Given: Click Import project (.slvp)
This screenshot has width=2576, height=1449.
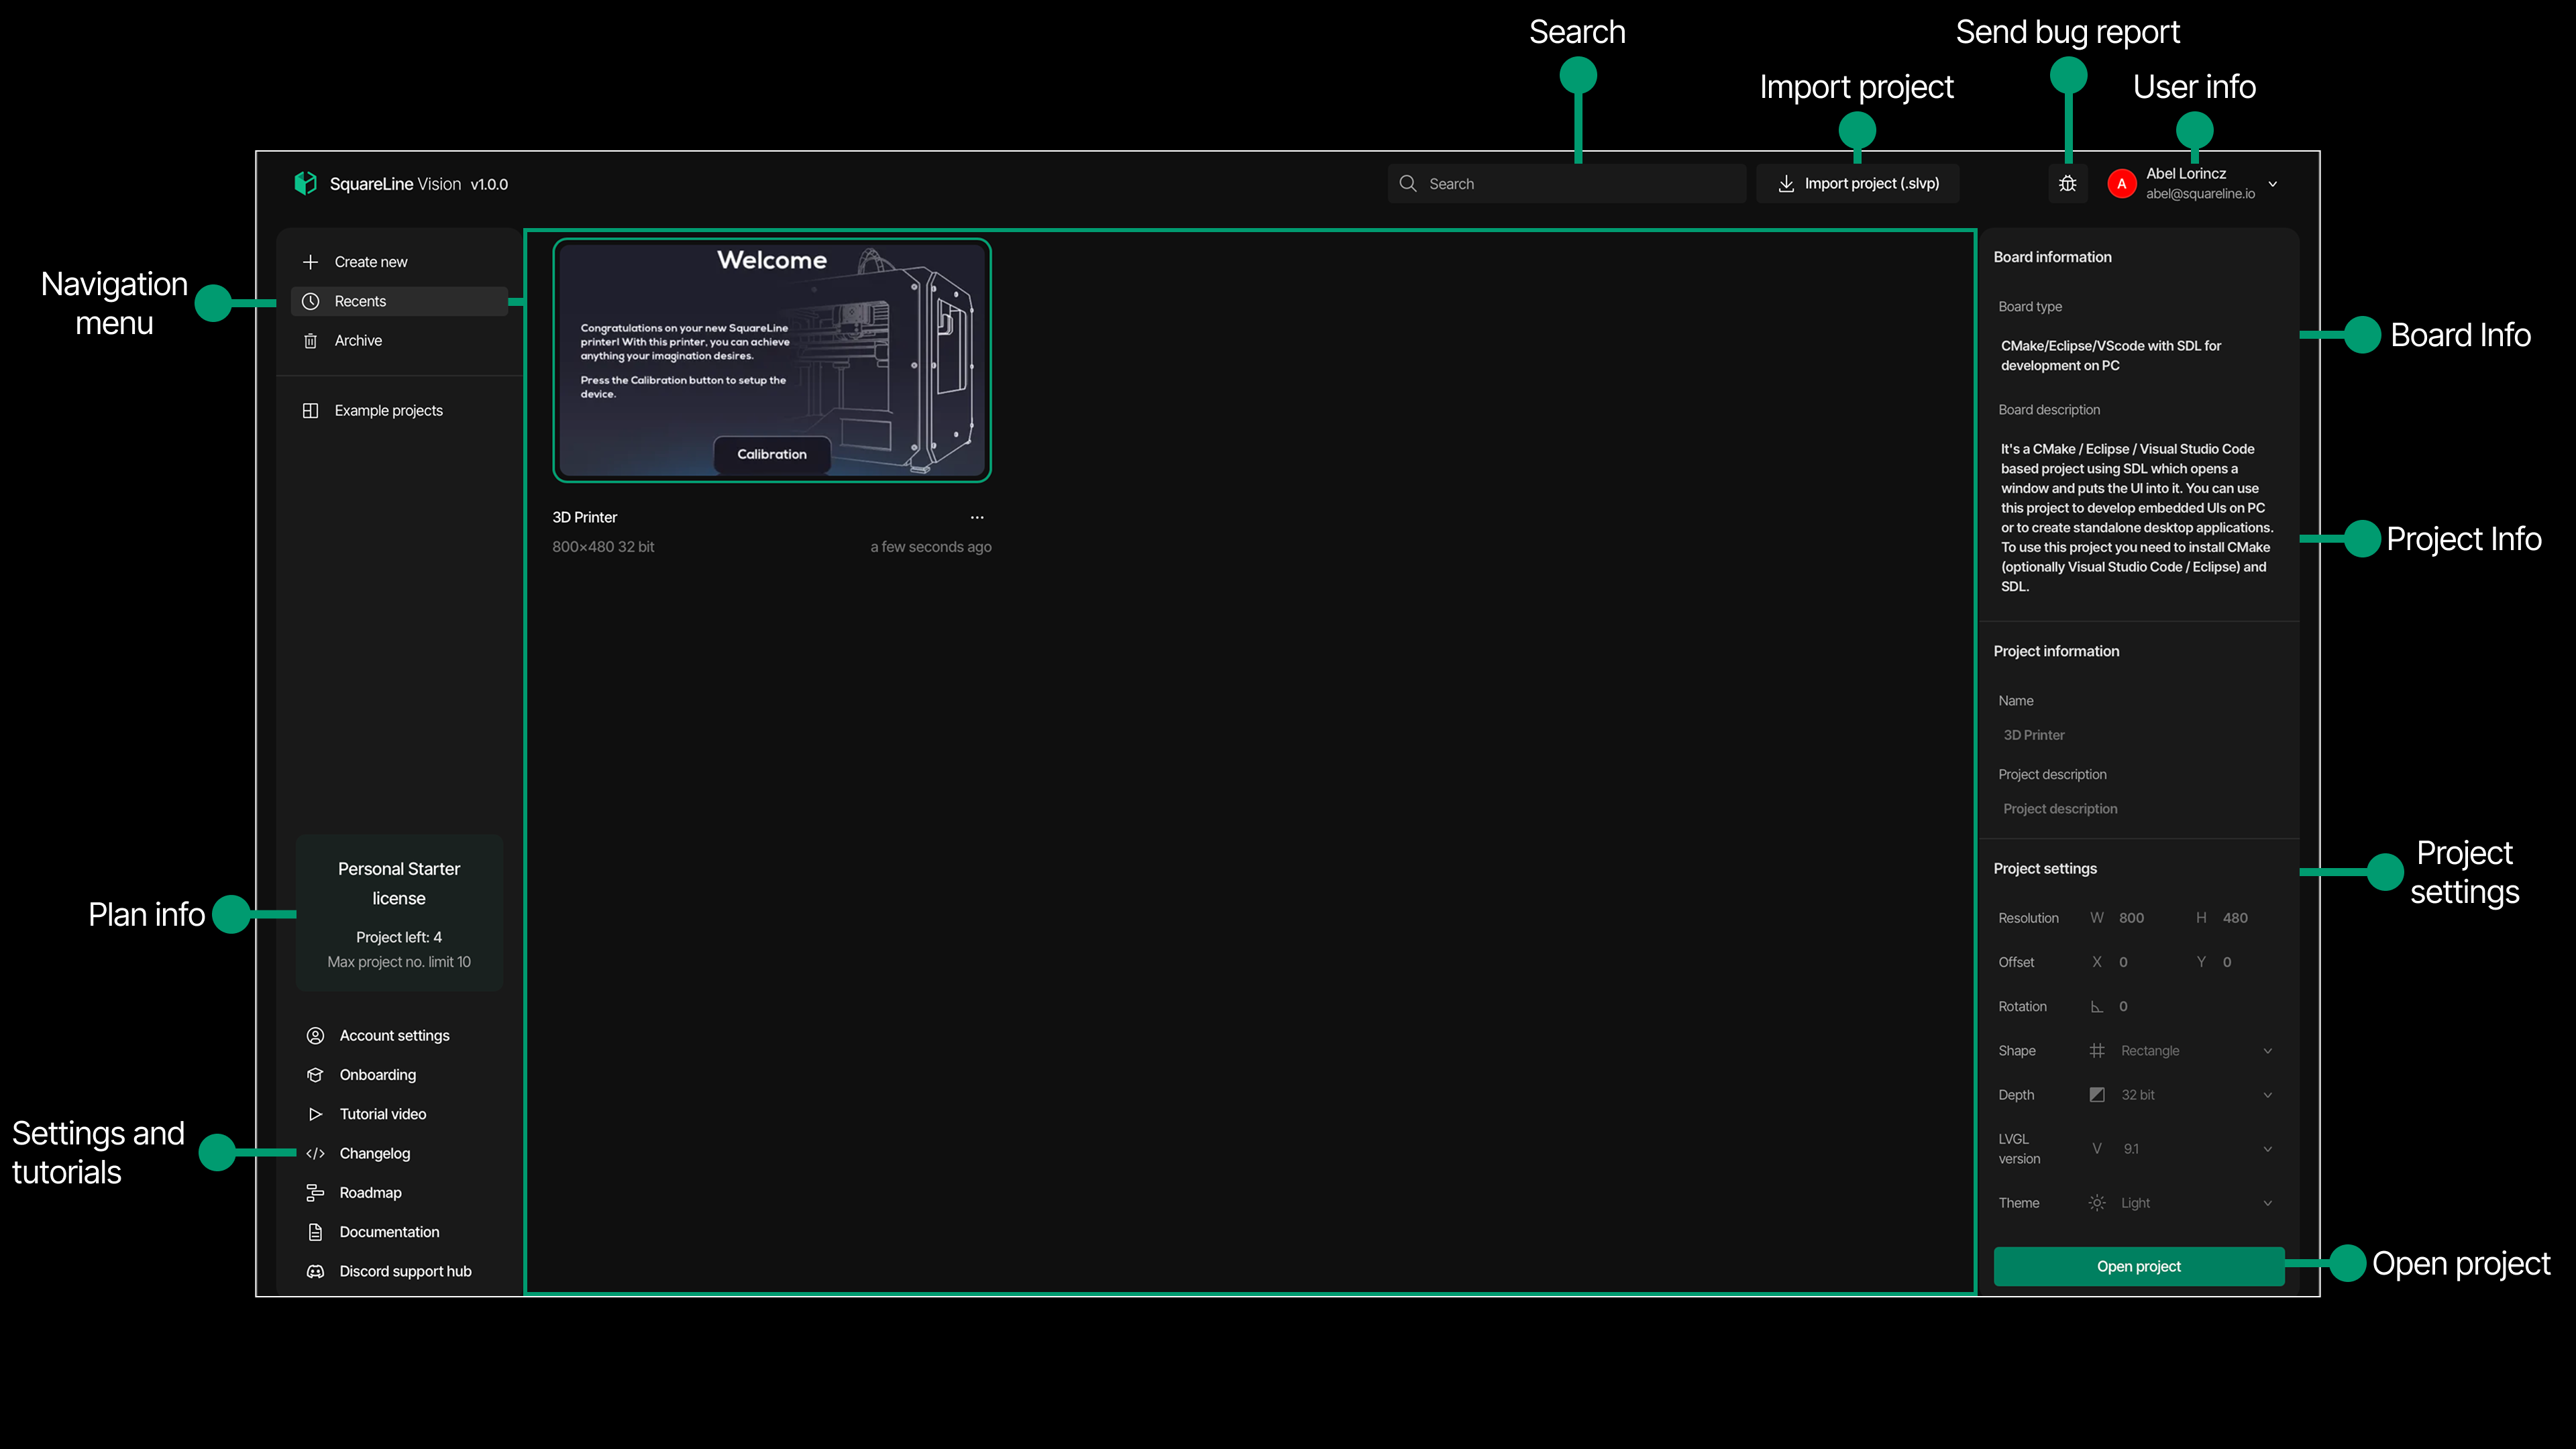Looking at the screenshot, I should point(1857,183).
